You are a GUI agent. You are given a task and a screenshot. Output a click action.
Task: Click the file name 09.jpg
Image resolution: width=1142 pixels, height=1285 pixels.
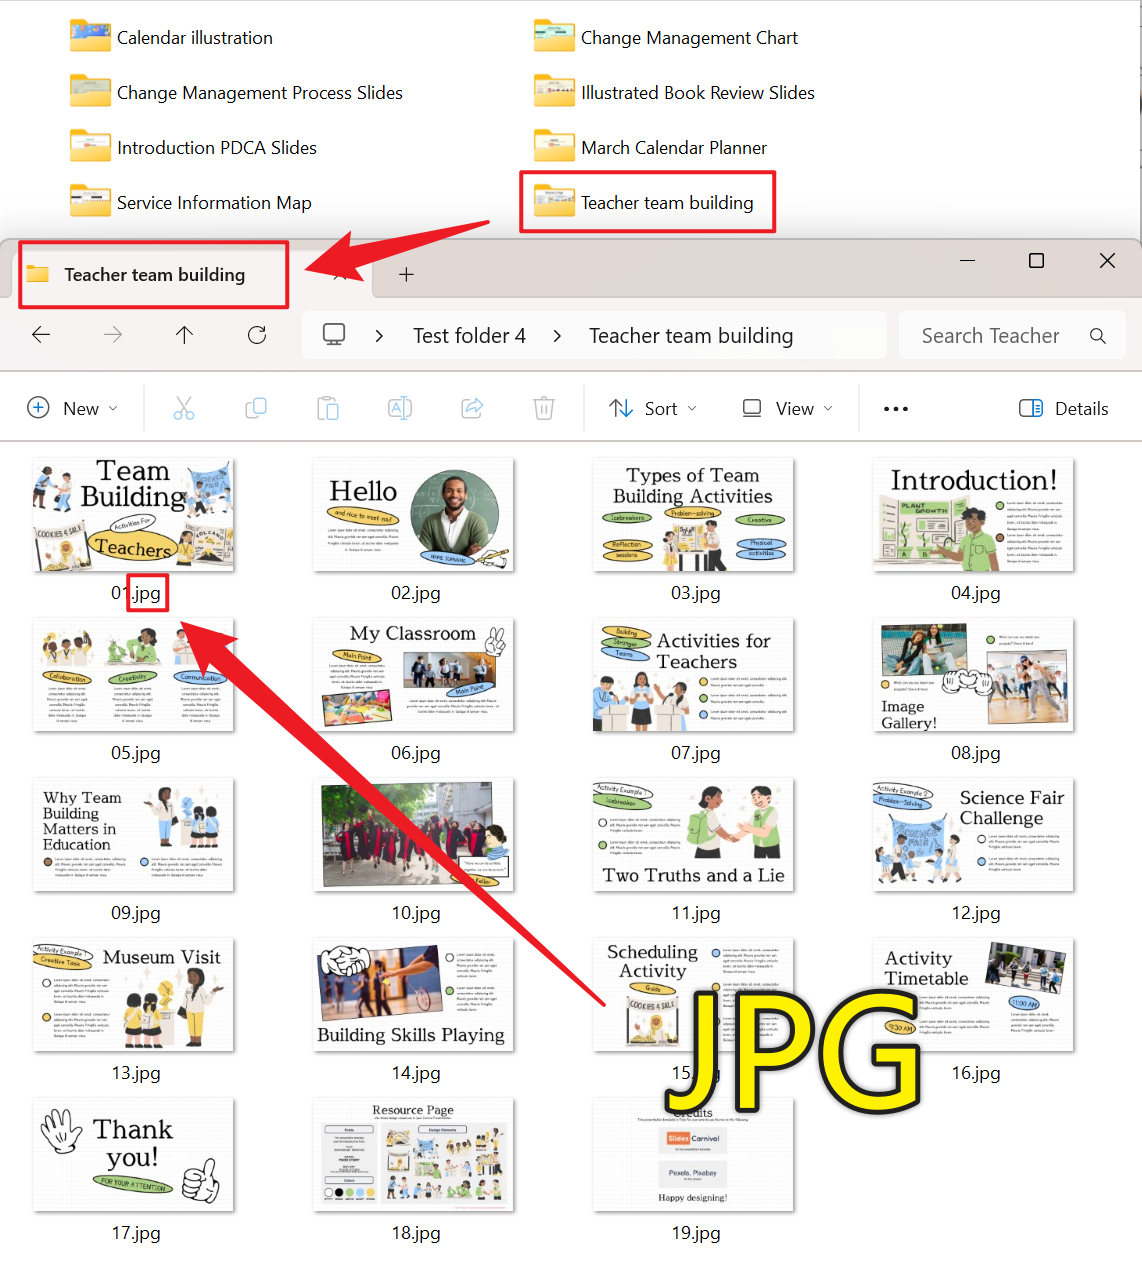[x=135, y=913]
